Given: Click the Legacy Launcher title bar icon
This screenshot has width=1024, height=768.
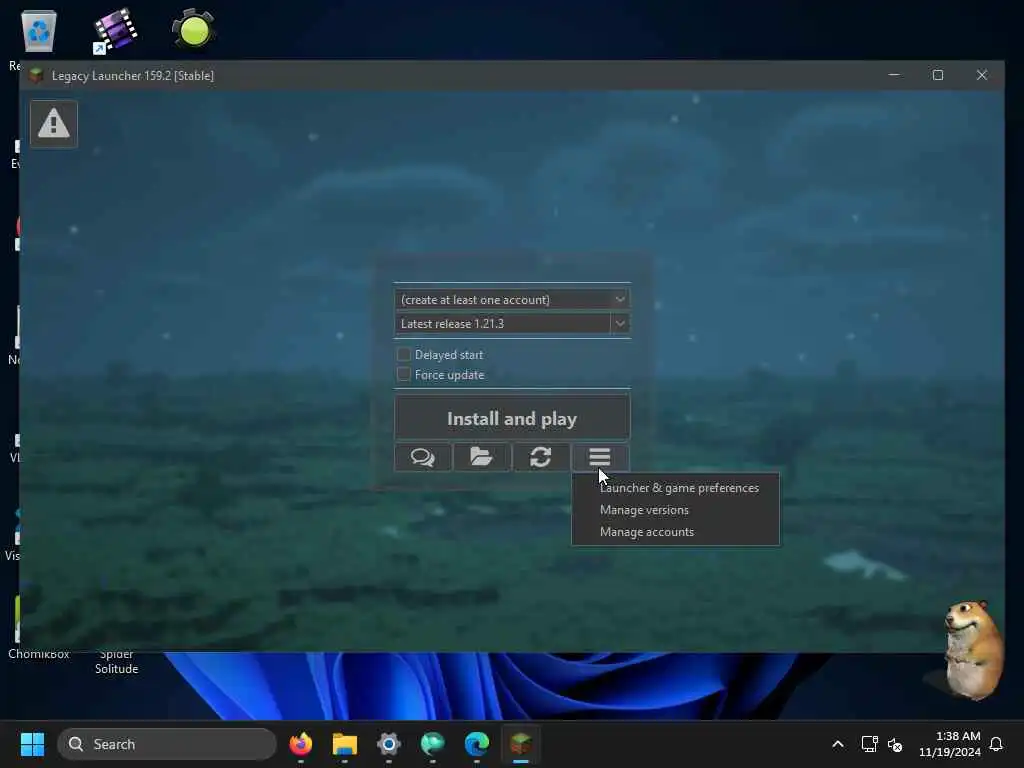Looking at the screenshot, I should [x=36, y=76].
